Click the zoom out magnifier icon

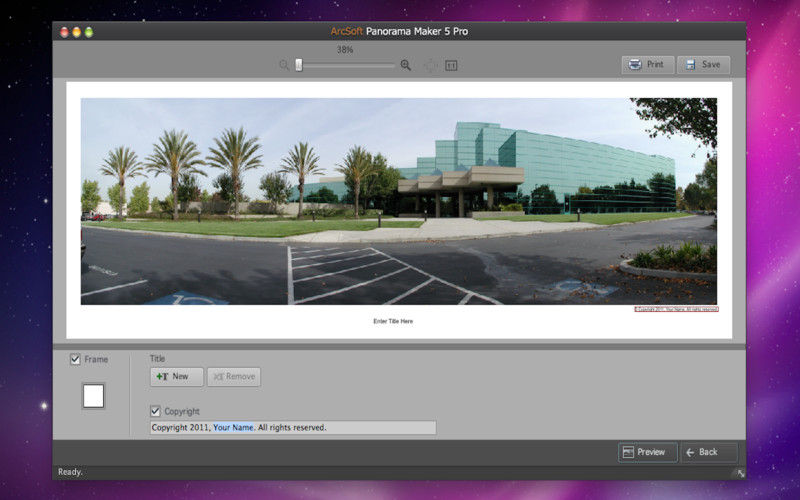click(284, 65)
